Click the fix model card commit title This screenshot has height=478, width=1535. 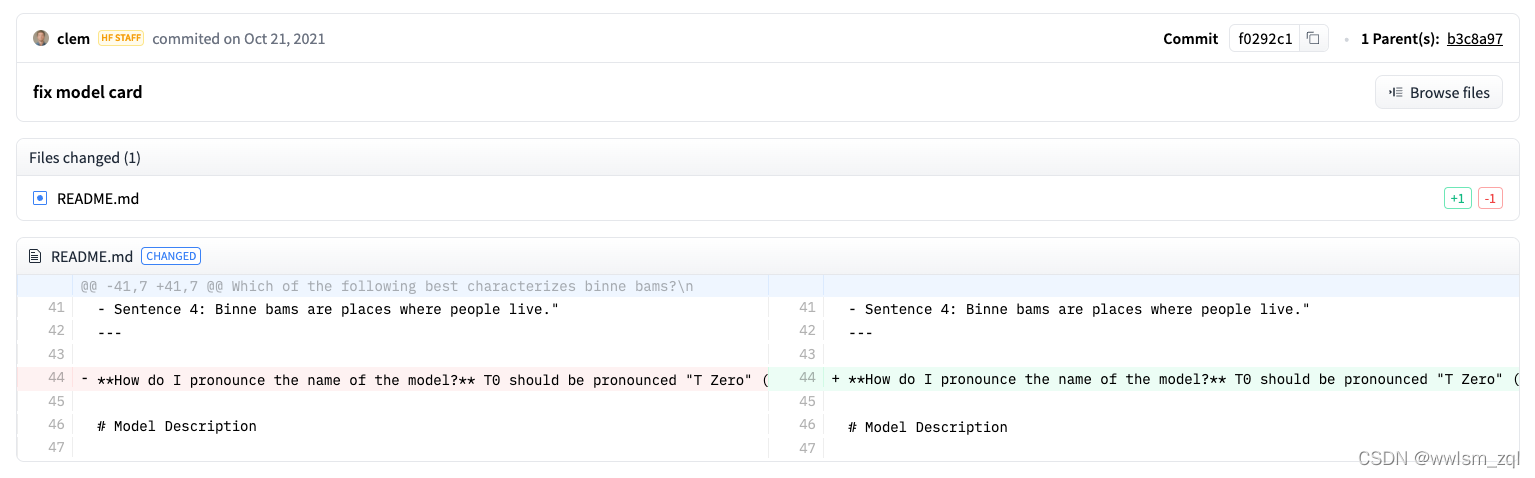pos(88,92)
